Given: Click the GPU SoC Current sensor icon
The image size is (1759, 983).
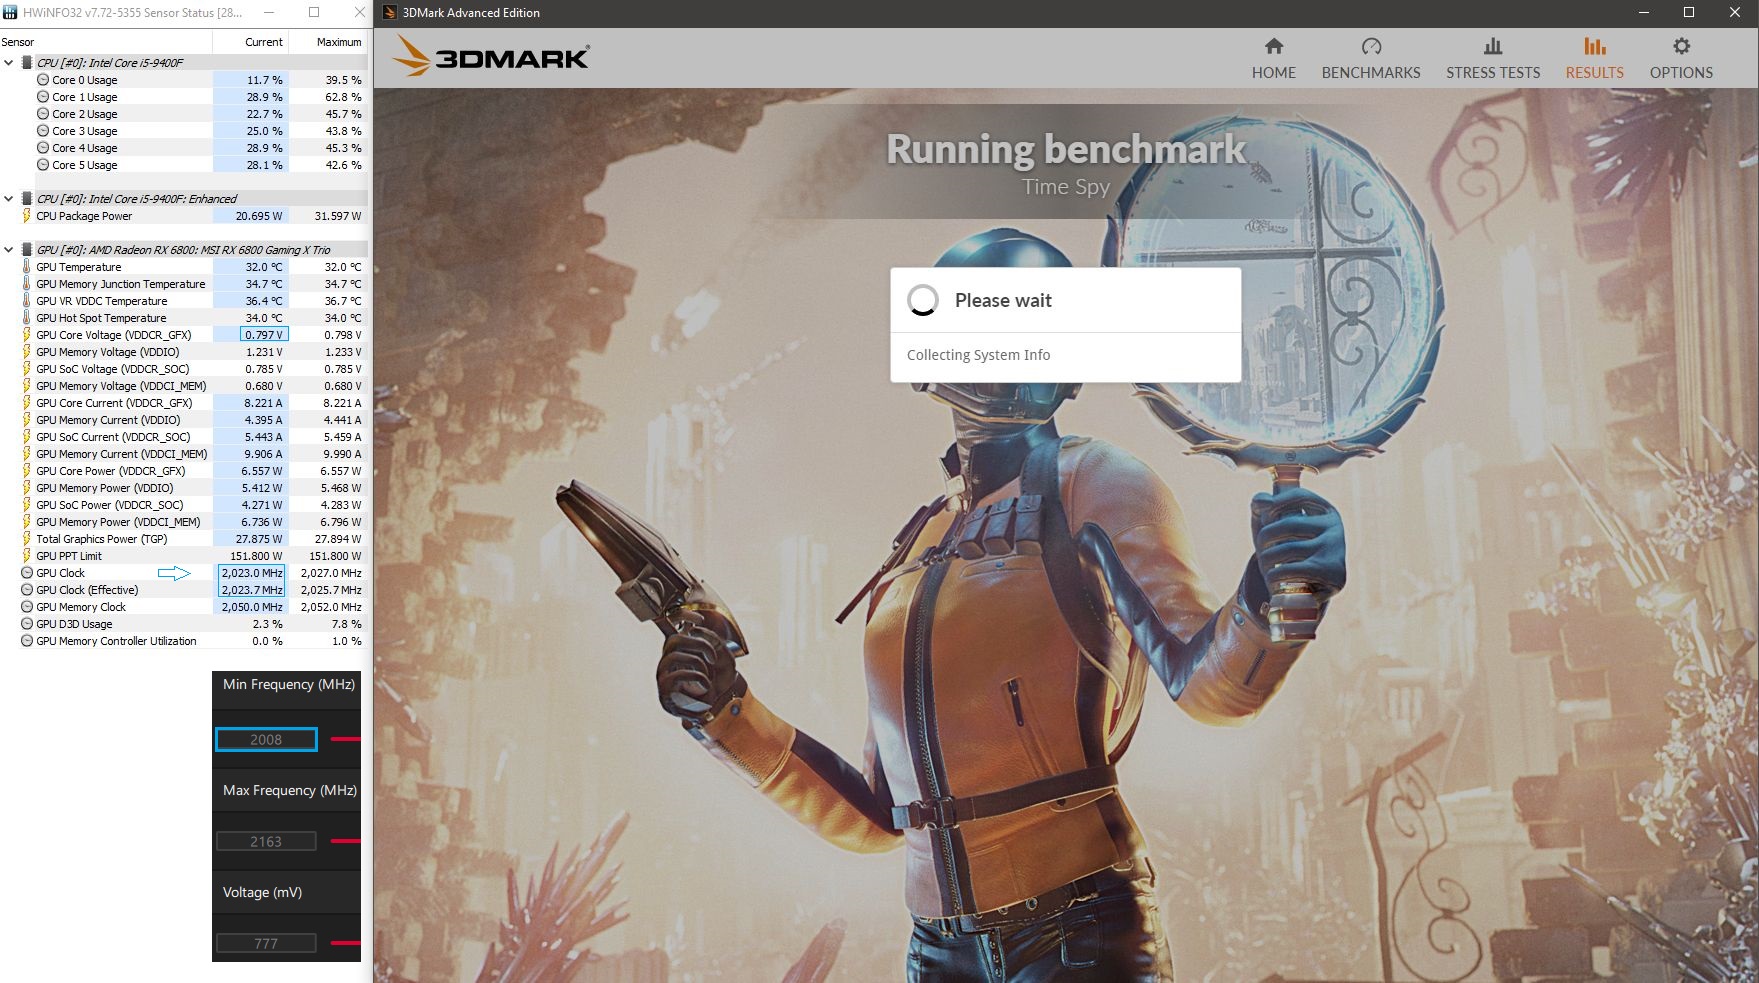Looking at the screenshot, I should [27, 437].
